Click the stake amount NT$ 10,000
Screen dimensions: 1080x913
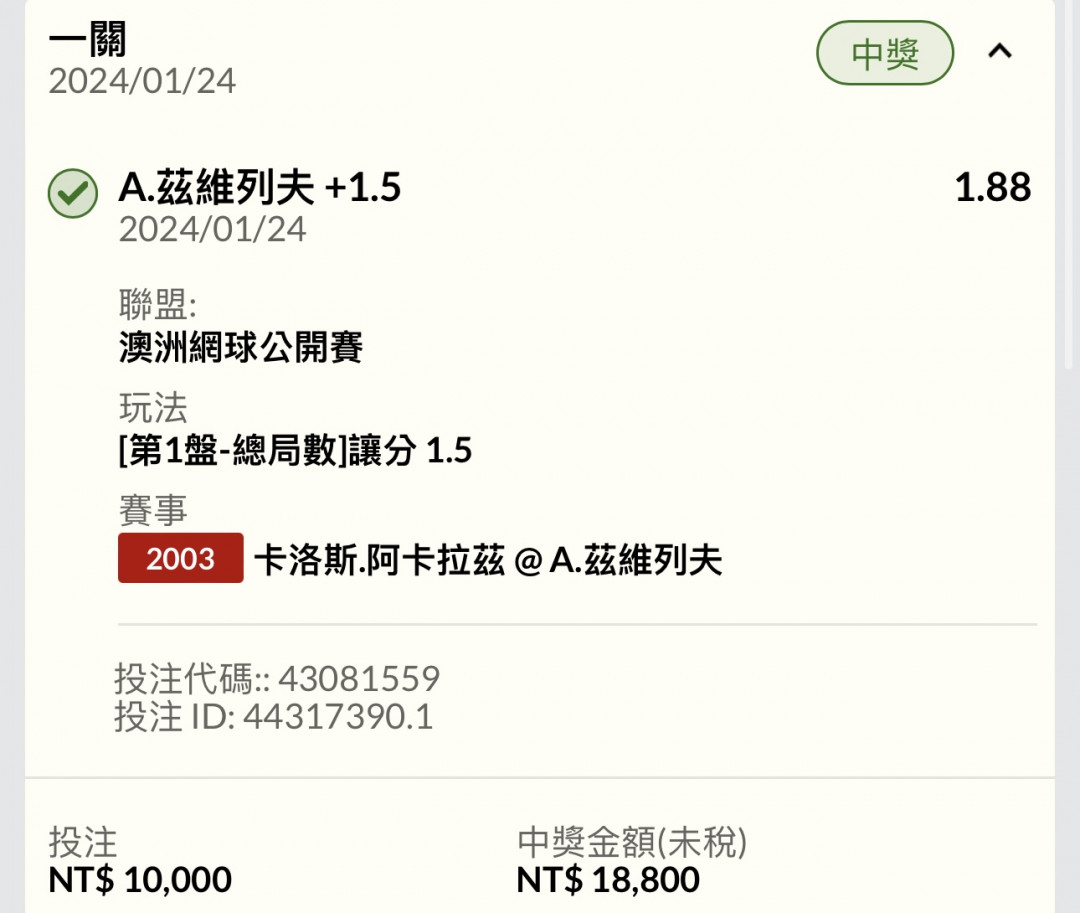[140, 879]
